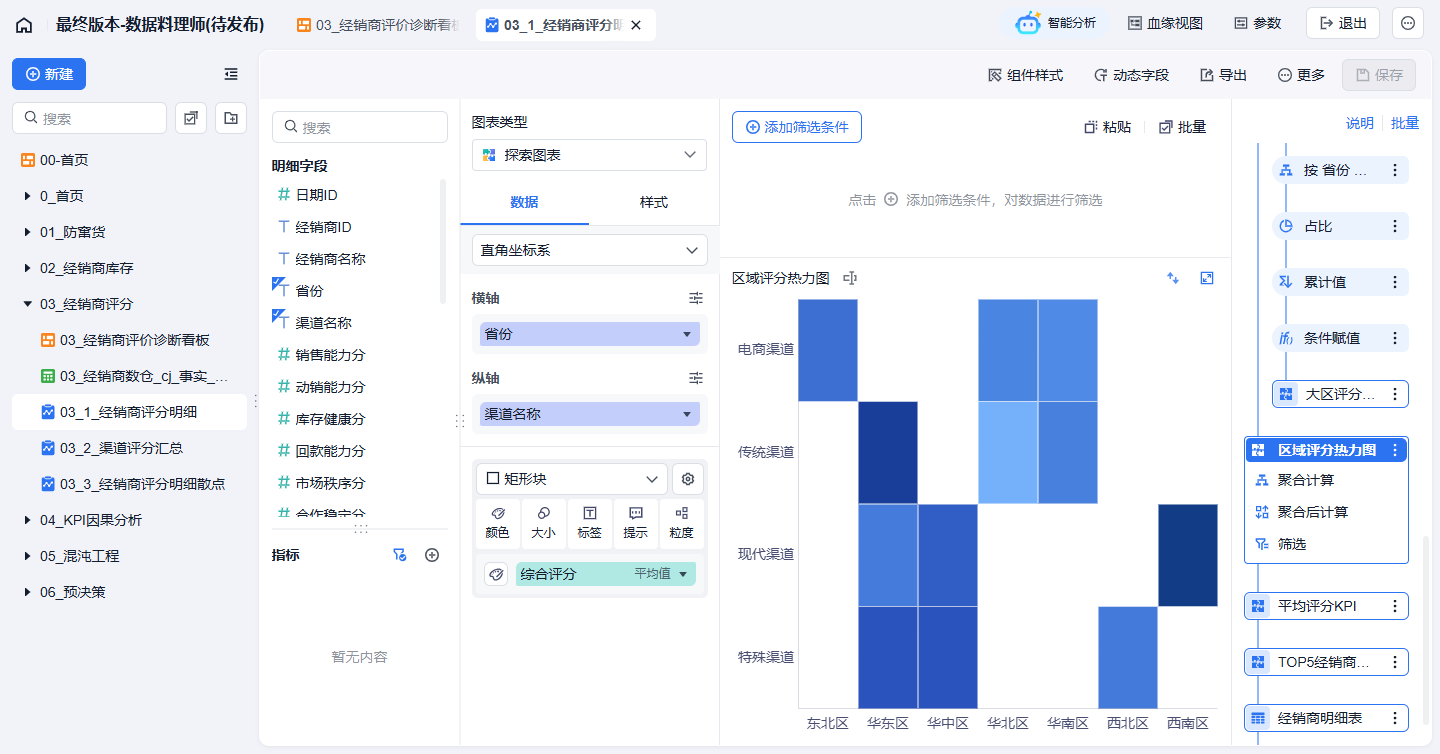Click the 说明 link in right panel
The height and width of the screenshot is (754, 1440).
click(x=1360, y=123)
